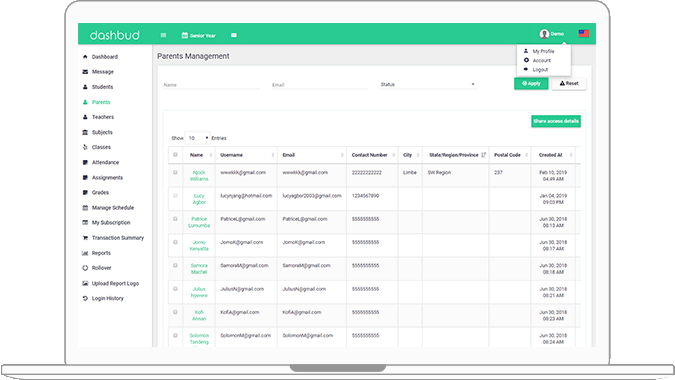
Task: Open Account from user menu
Action: coord(542,61)
